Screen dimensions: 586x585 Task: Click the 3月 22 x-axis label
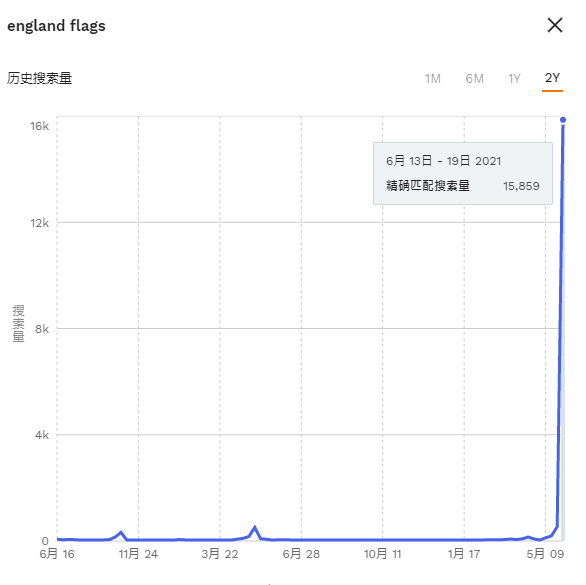click(x=220, y=554)
